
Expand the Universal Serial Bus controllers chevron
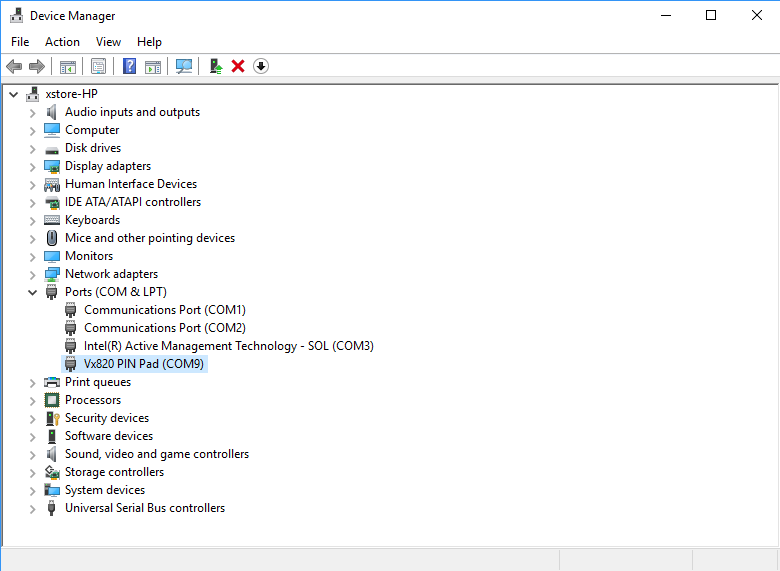pyautogui.click(x=32, y=508)
